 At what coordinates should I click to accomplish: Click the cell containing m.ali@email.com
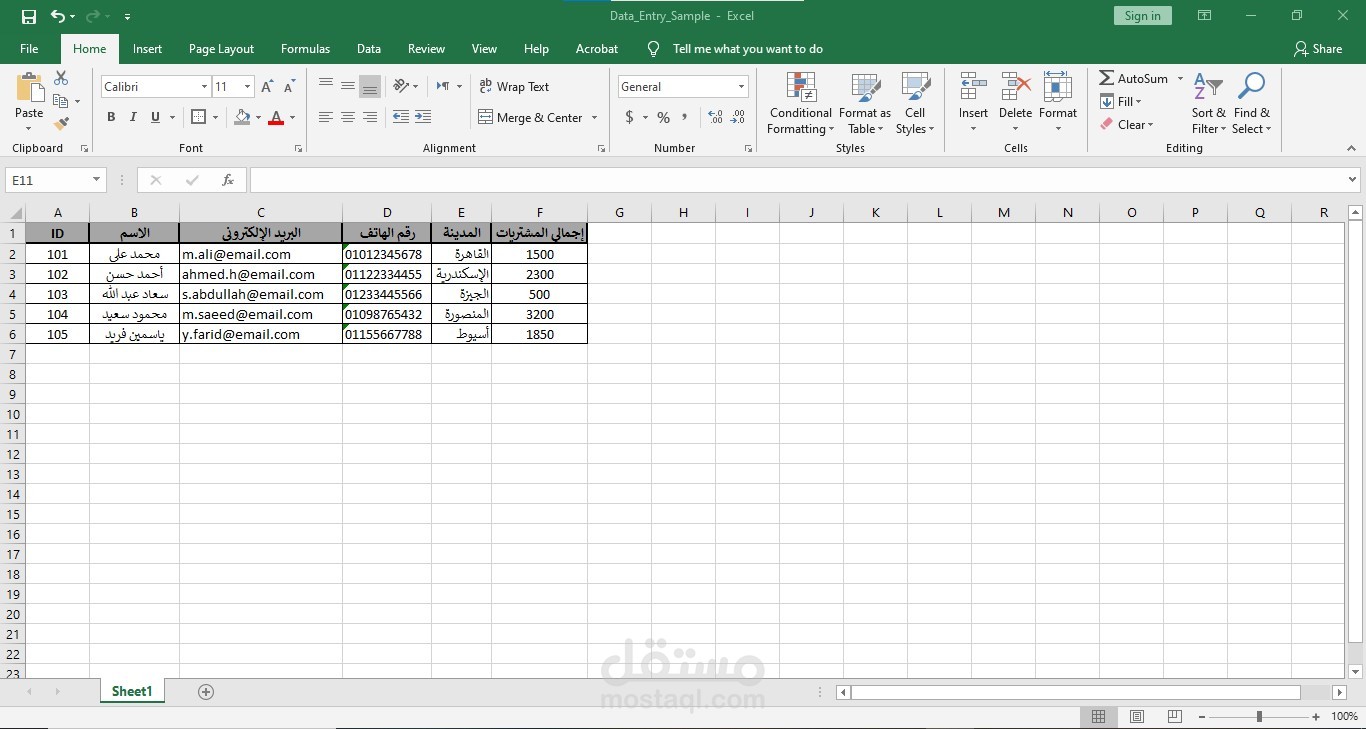point(261,254)
